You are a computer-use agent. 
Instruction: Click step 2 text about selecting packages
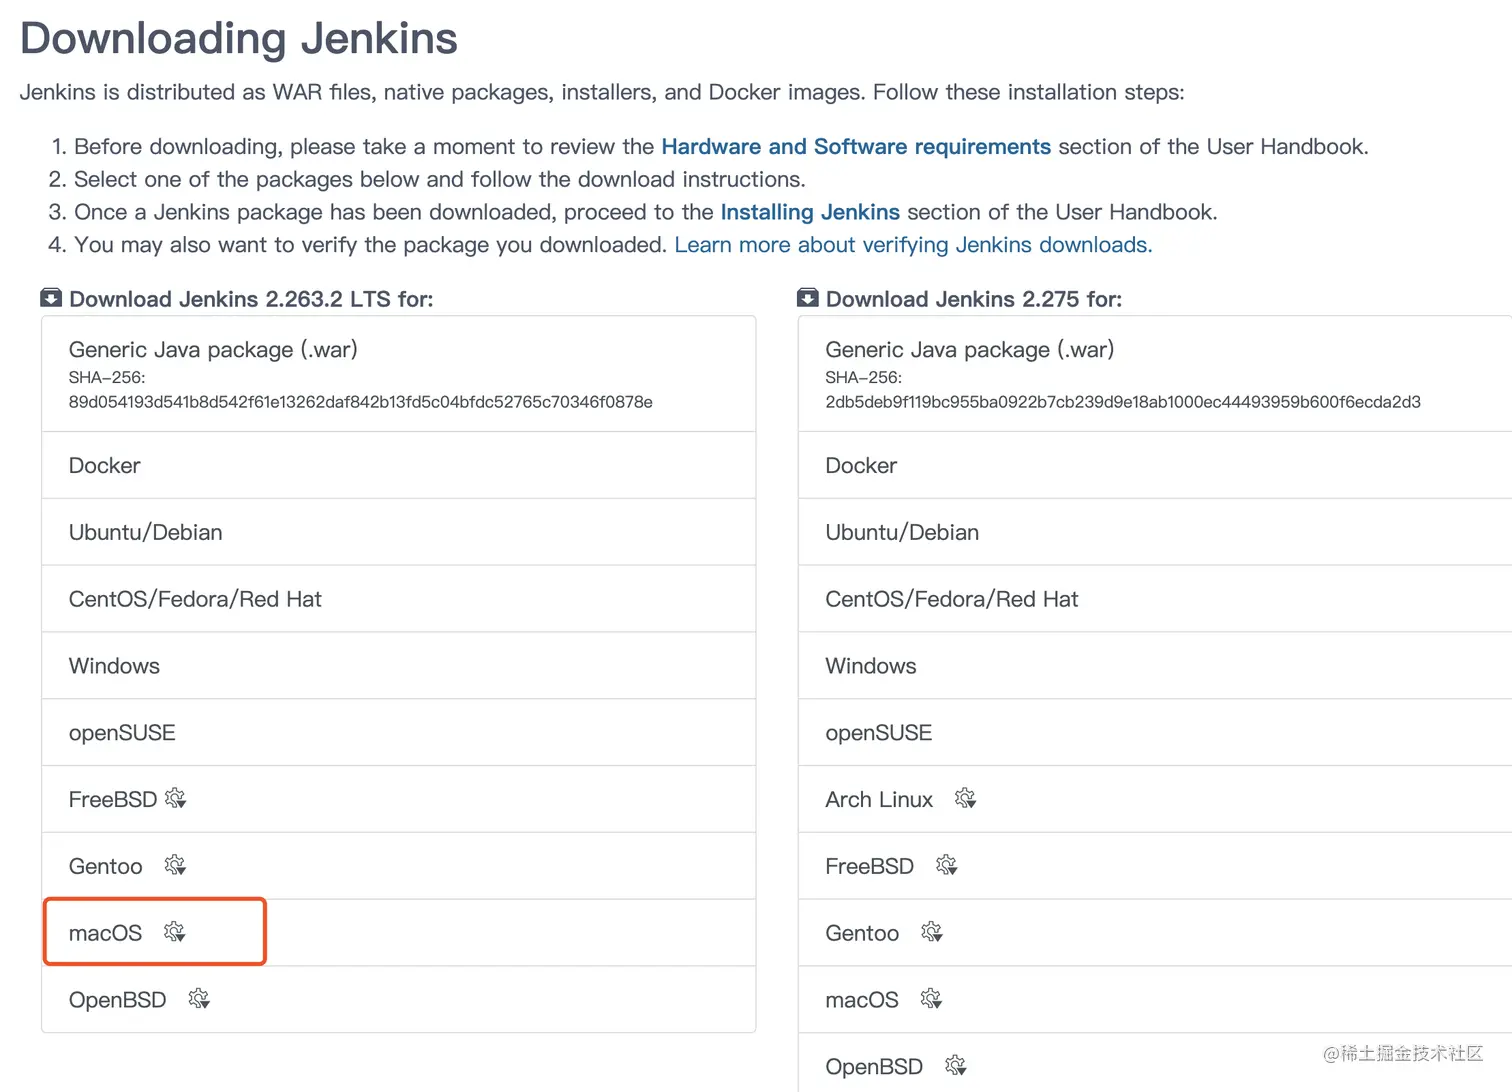pos(440,180)
